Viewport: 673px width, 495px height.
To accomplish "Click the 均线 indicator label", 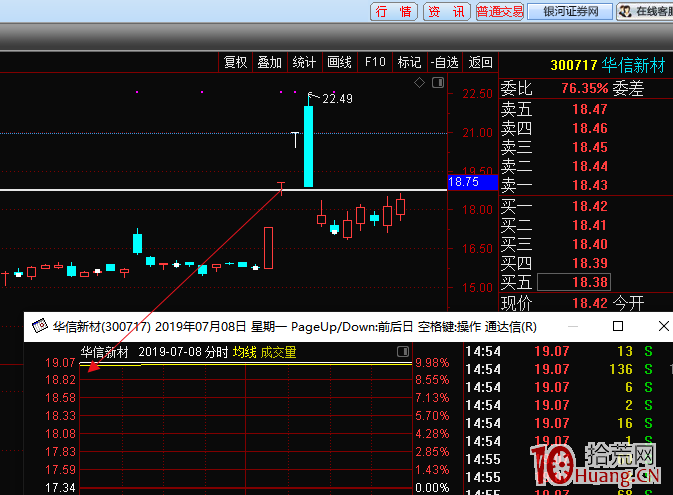I will [245, 352].
